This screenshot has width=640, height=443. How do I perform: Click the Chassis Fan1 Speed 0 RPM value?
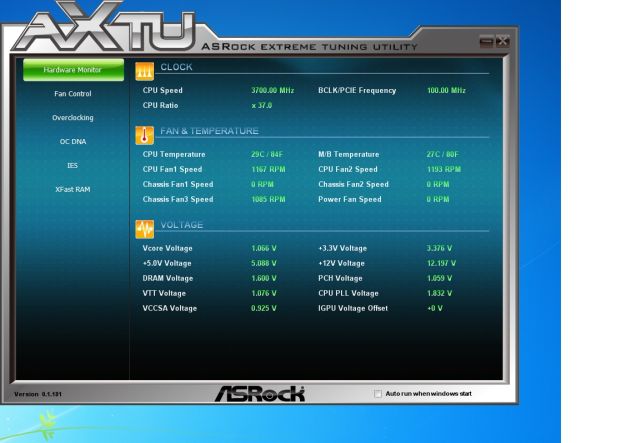click(262, 185)
